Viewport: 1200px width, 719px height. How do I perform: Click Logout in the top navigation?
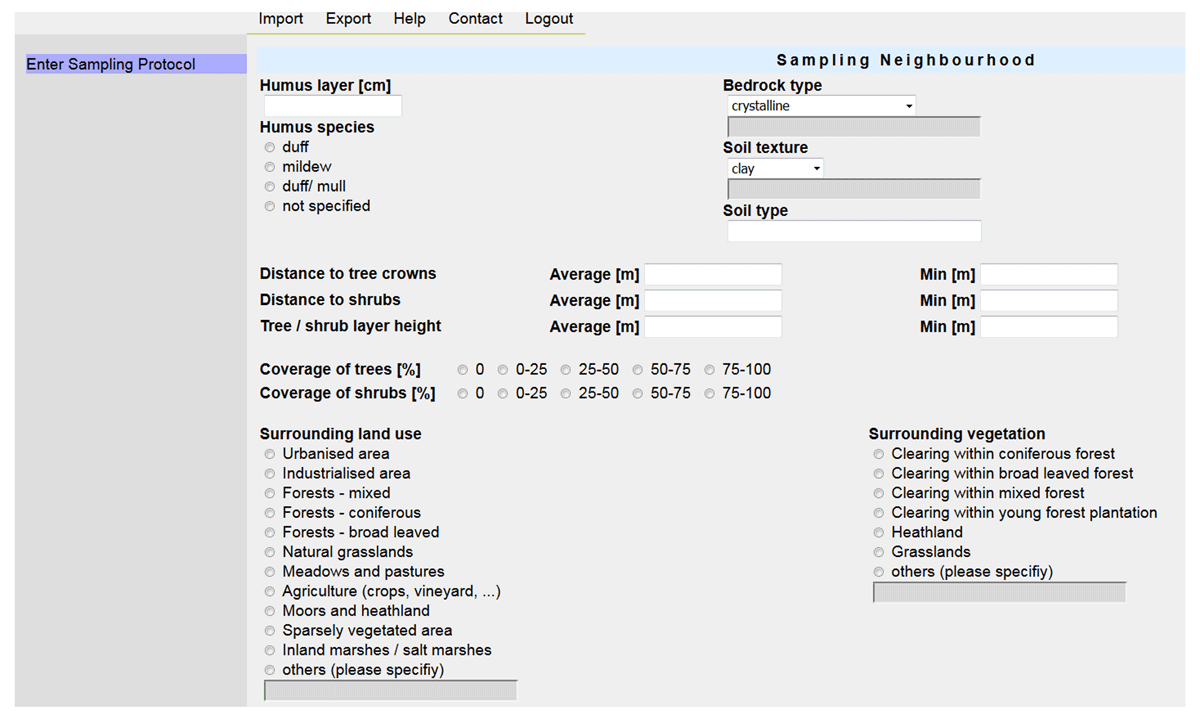[x=549, y=19]
